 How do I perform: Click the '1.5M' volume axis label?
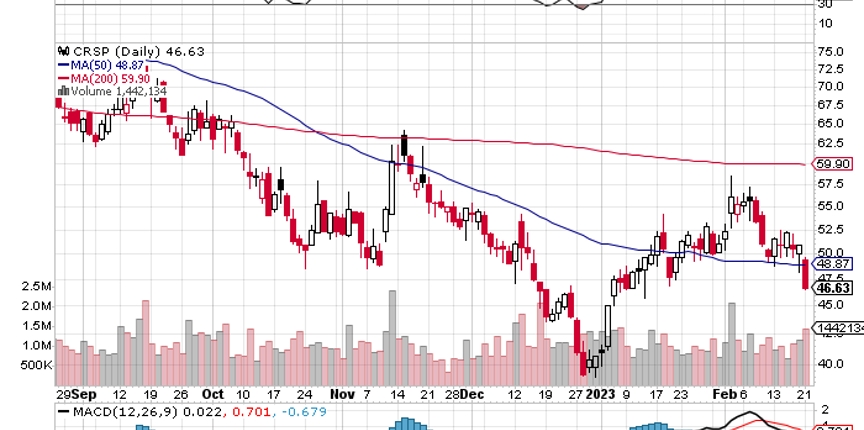pos(36,325)
